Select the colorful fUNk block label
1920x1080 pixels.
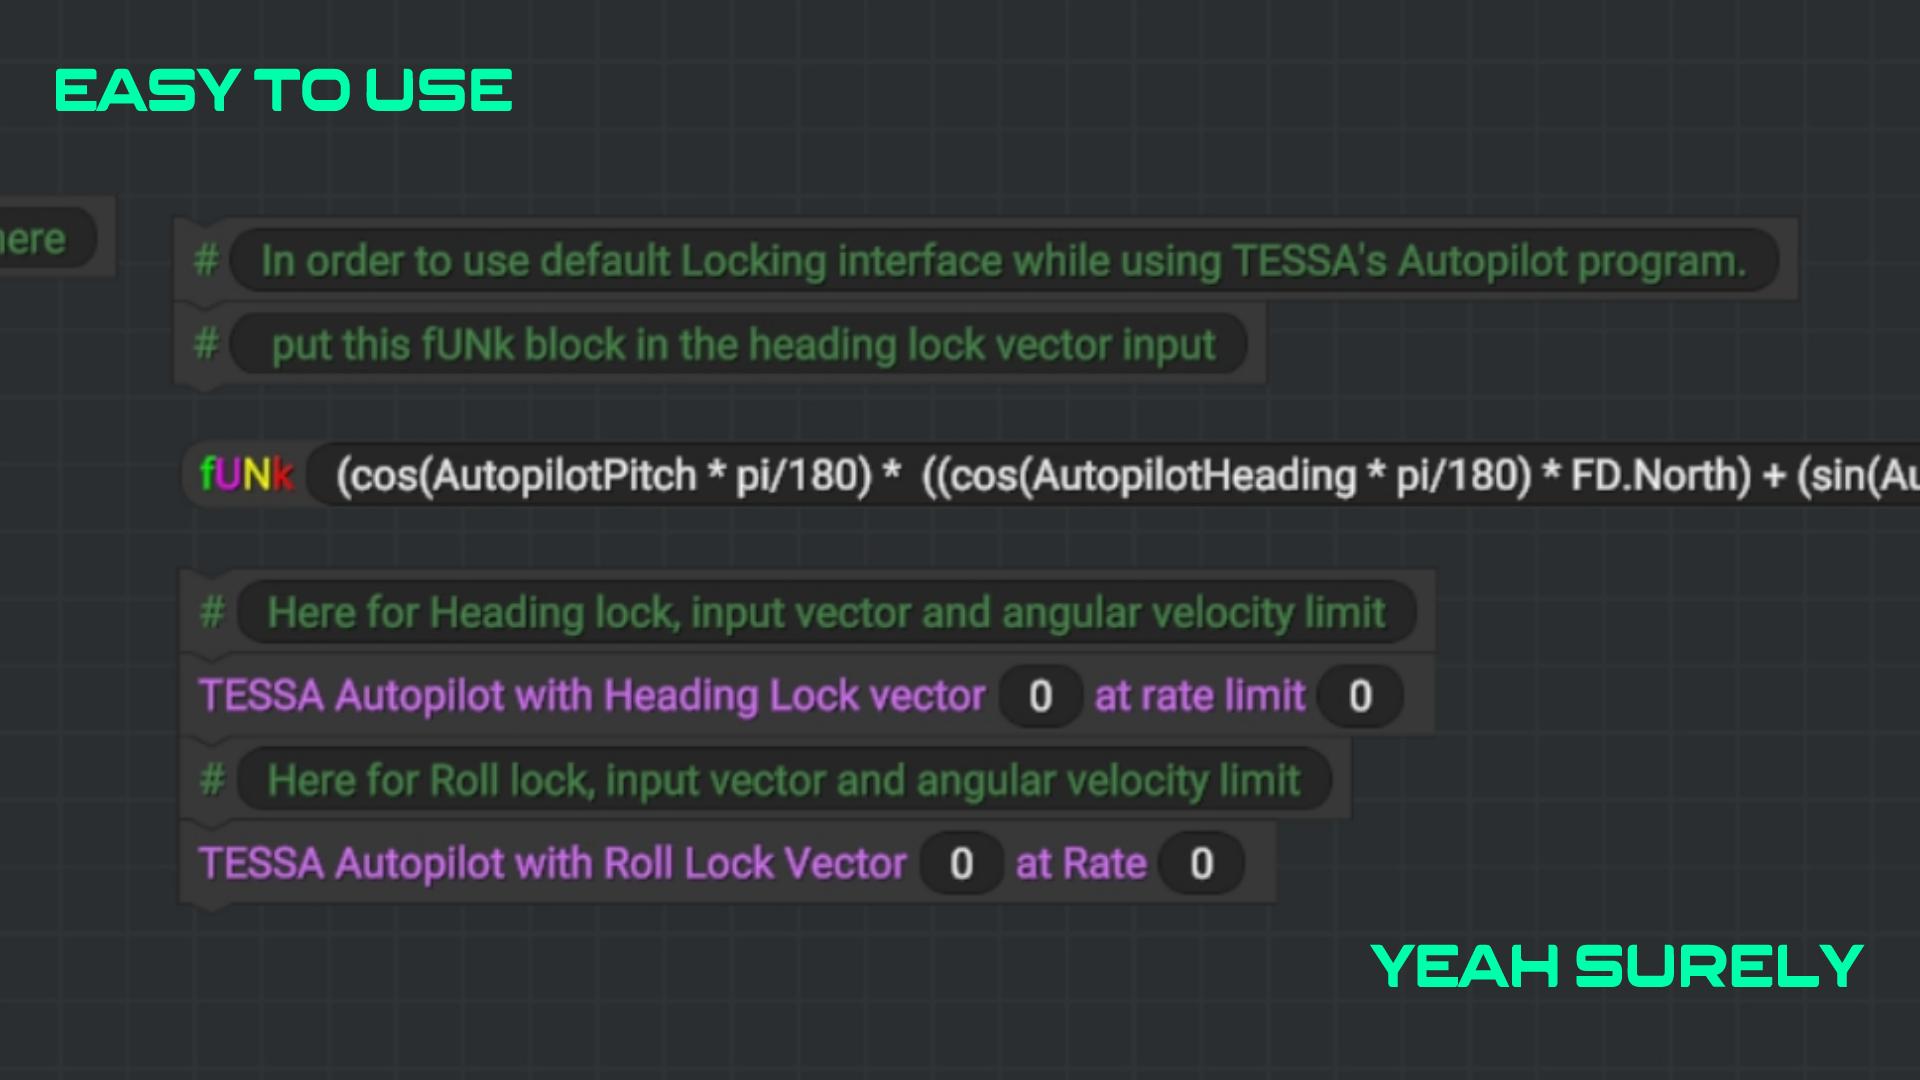tap(247, 475)
